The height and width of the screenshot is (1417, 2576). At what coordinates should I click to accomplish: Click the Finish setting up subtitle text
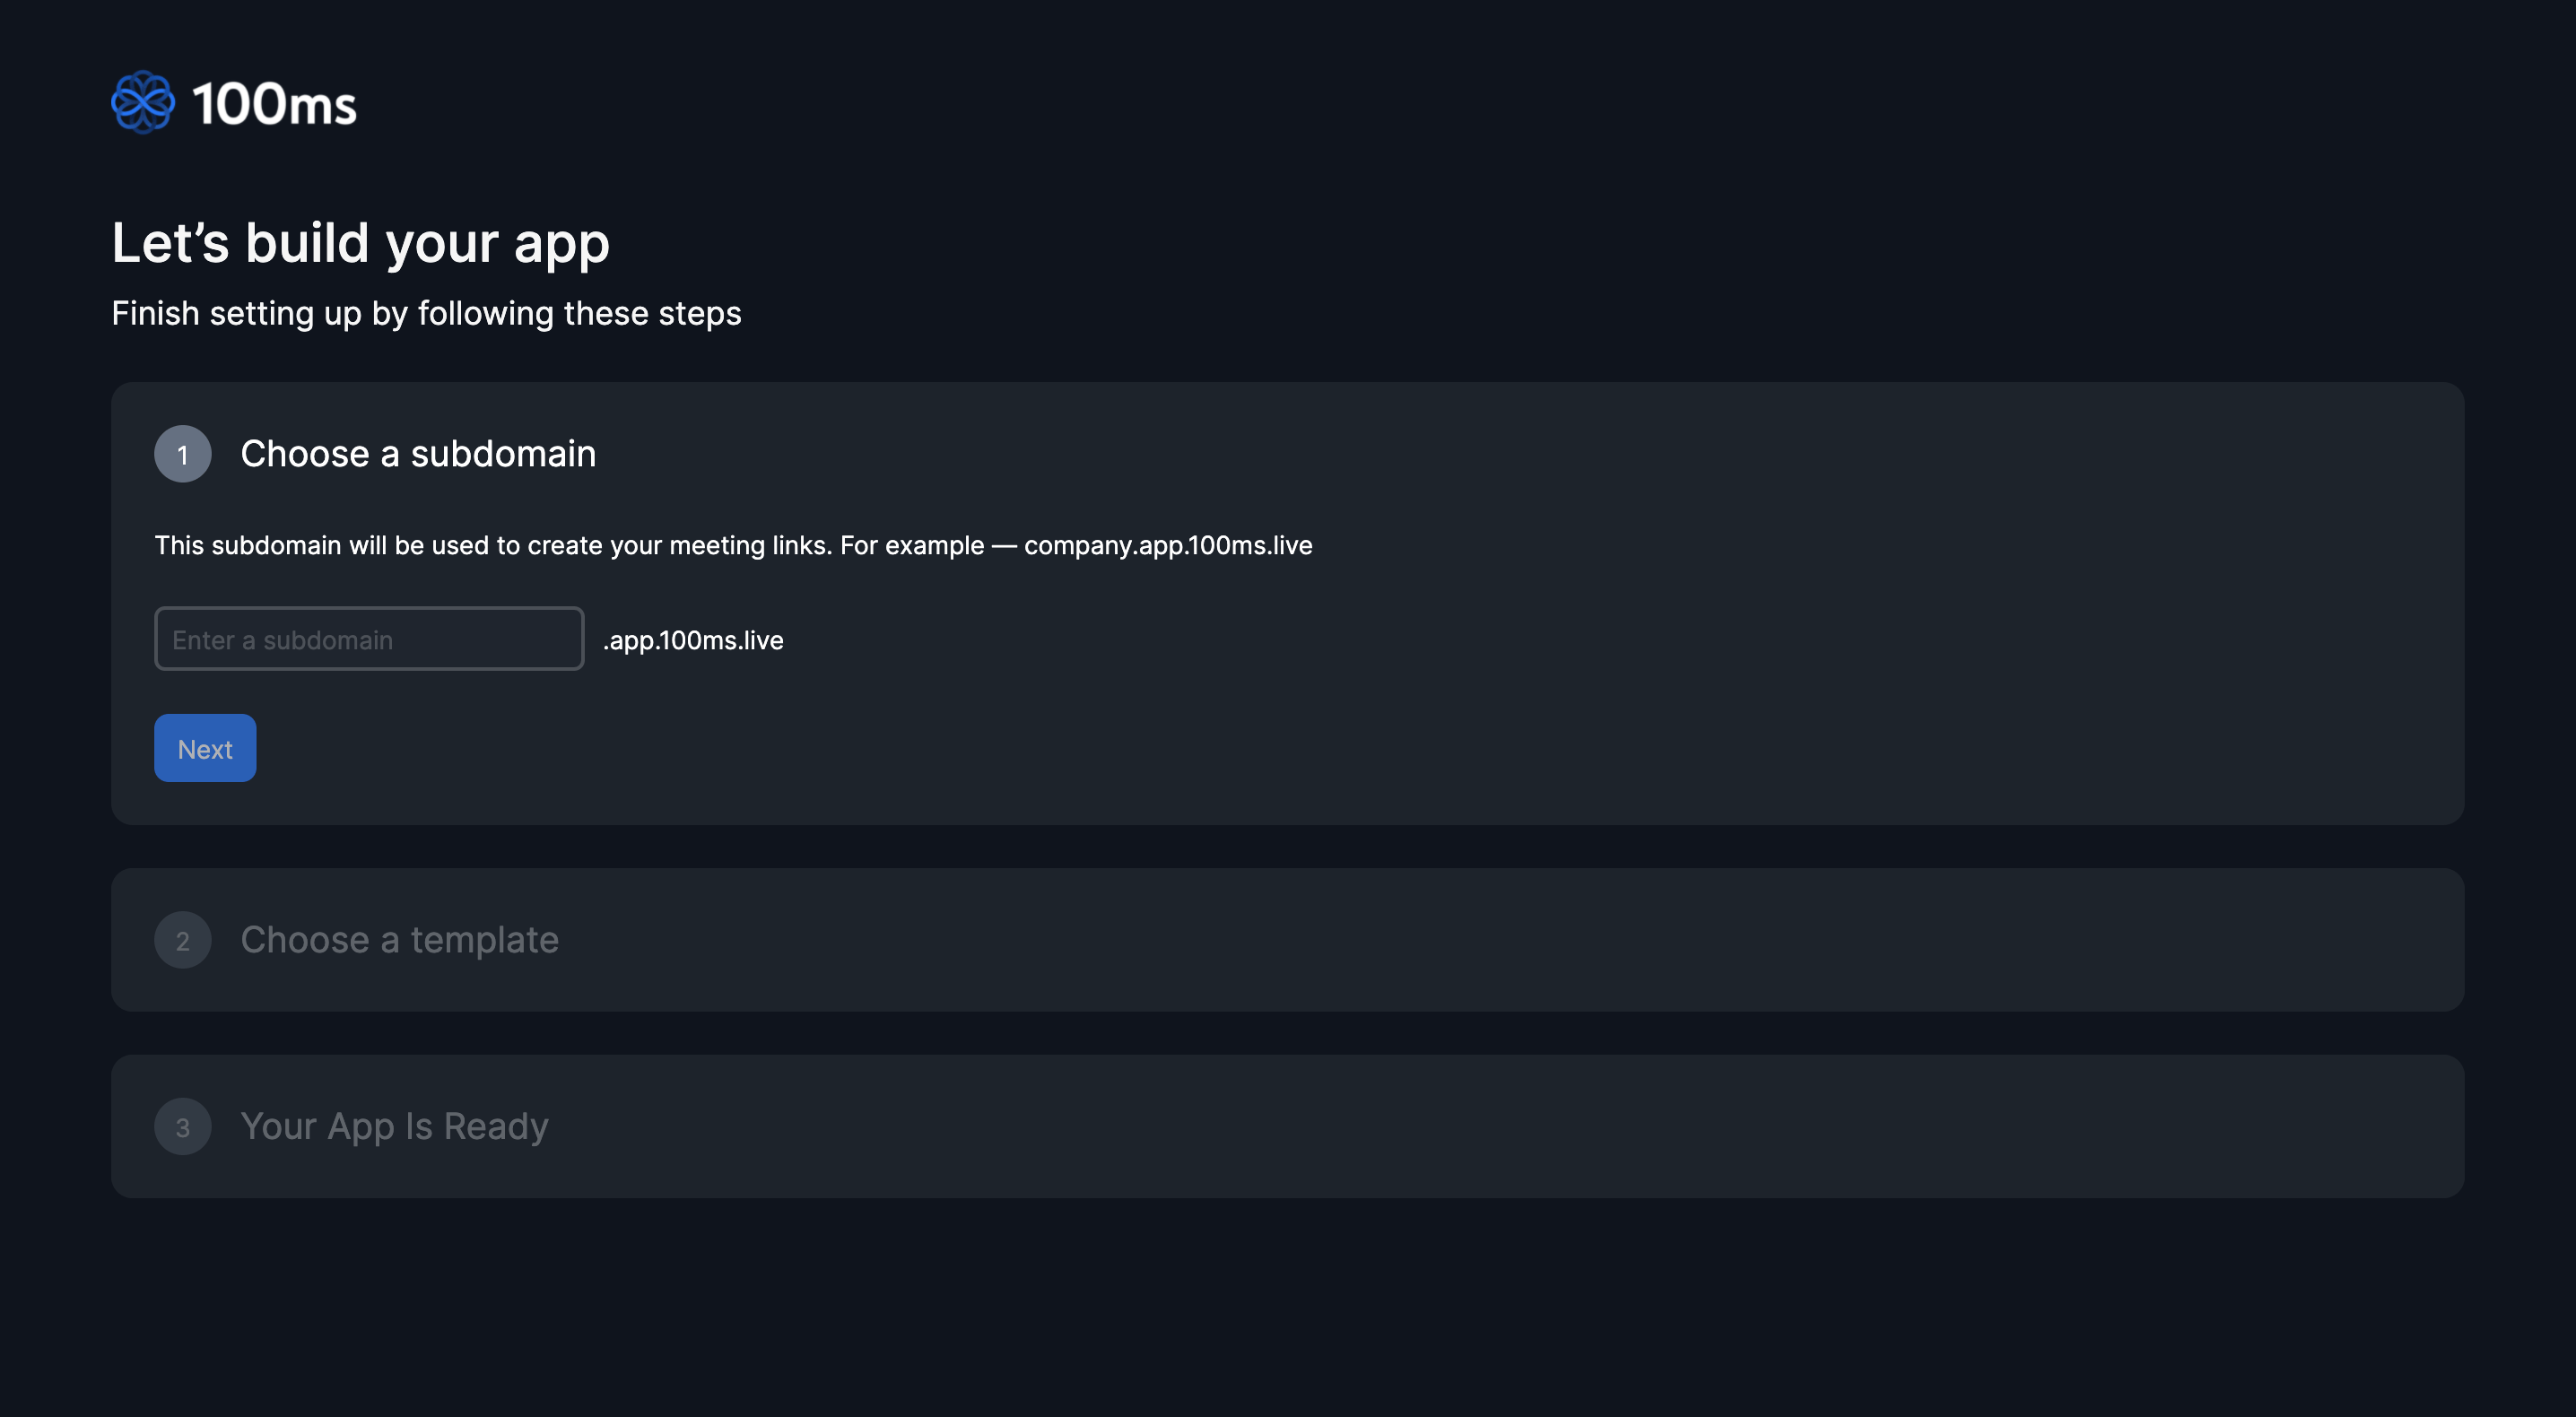pos(427,313)
